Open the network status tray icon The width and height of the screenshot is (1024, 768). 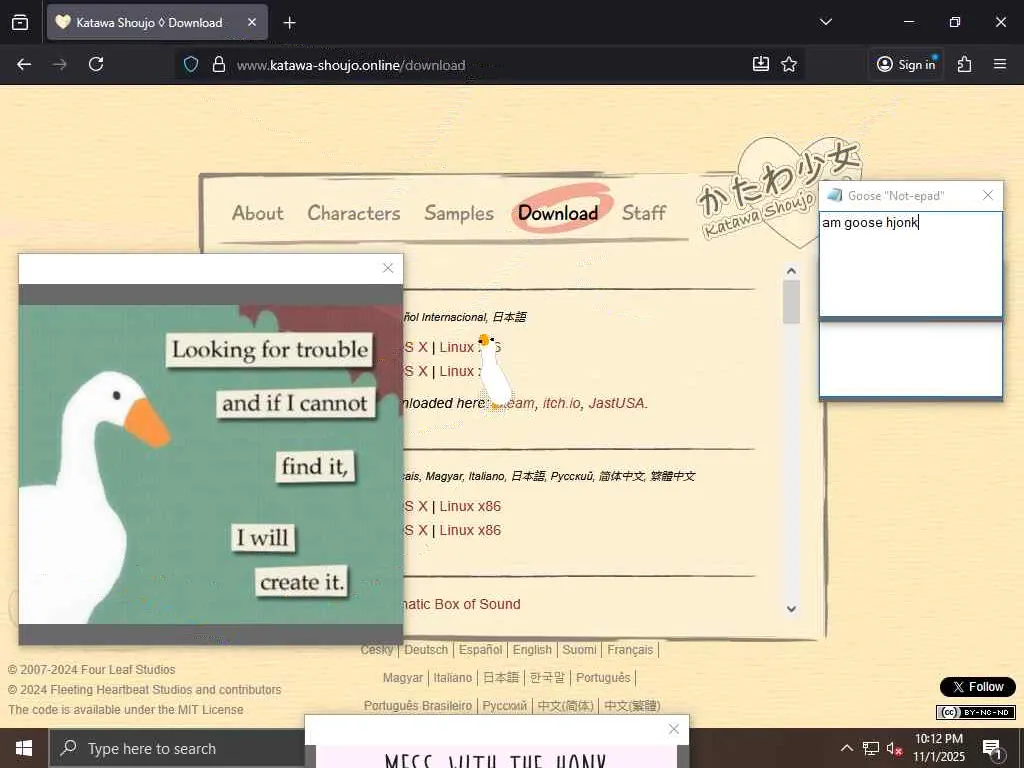pos(870,748)
